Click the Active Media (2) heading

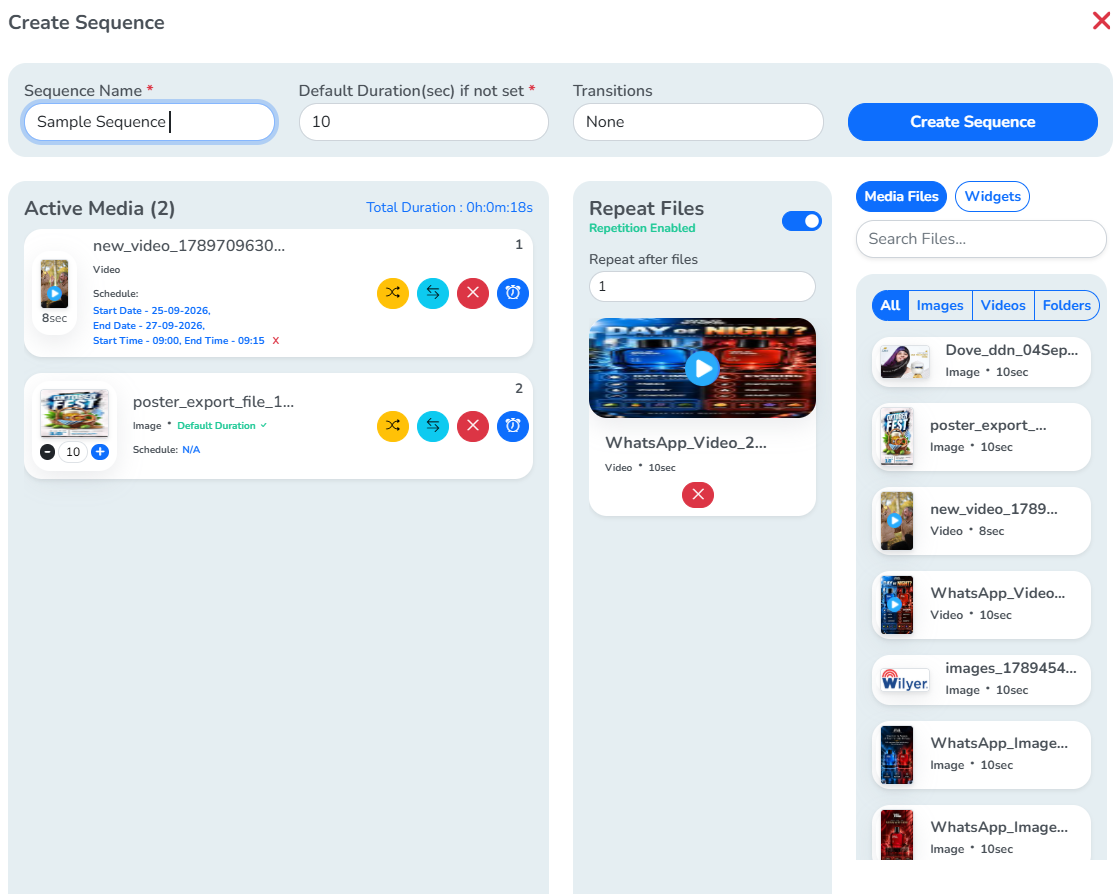pyautogui.click(x=99, y=208)
